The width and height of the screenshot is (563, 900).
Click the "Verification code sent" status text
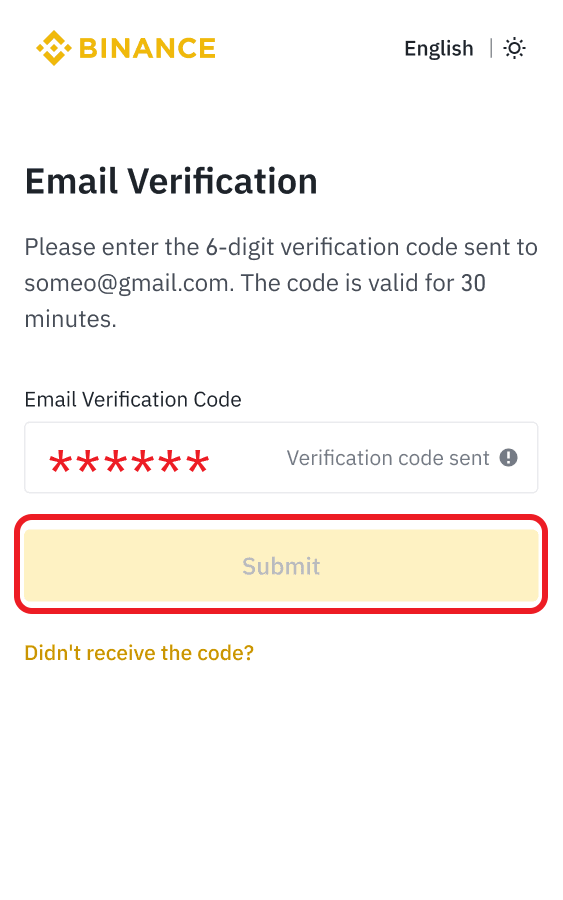[388, 458]
